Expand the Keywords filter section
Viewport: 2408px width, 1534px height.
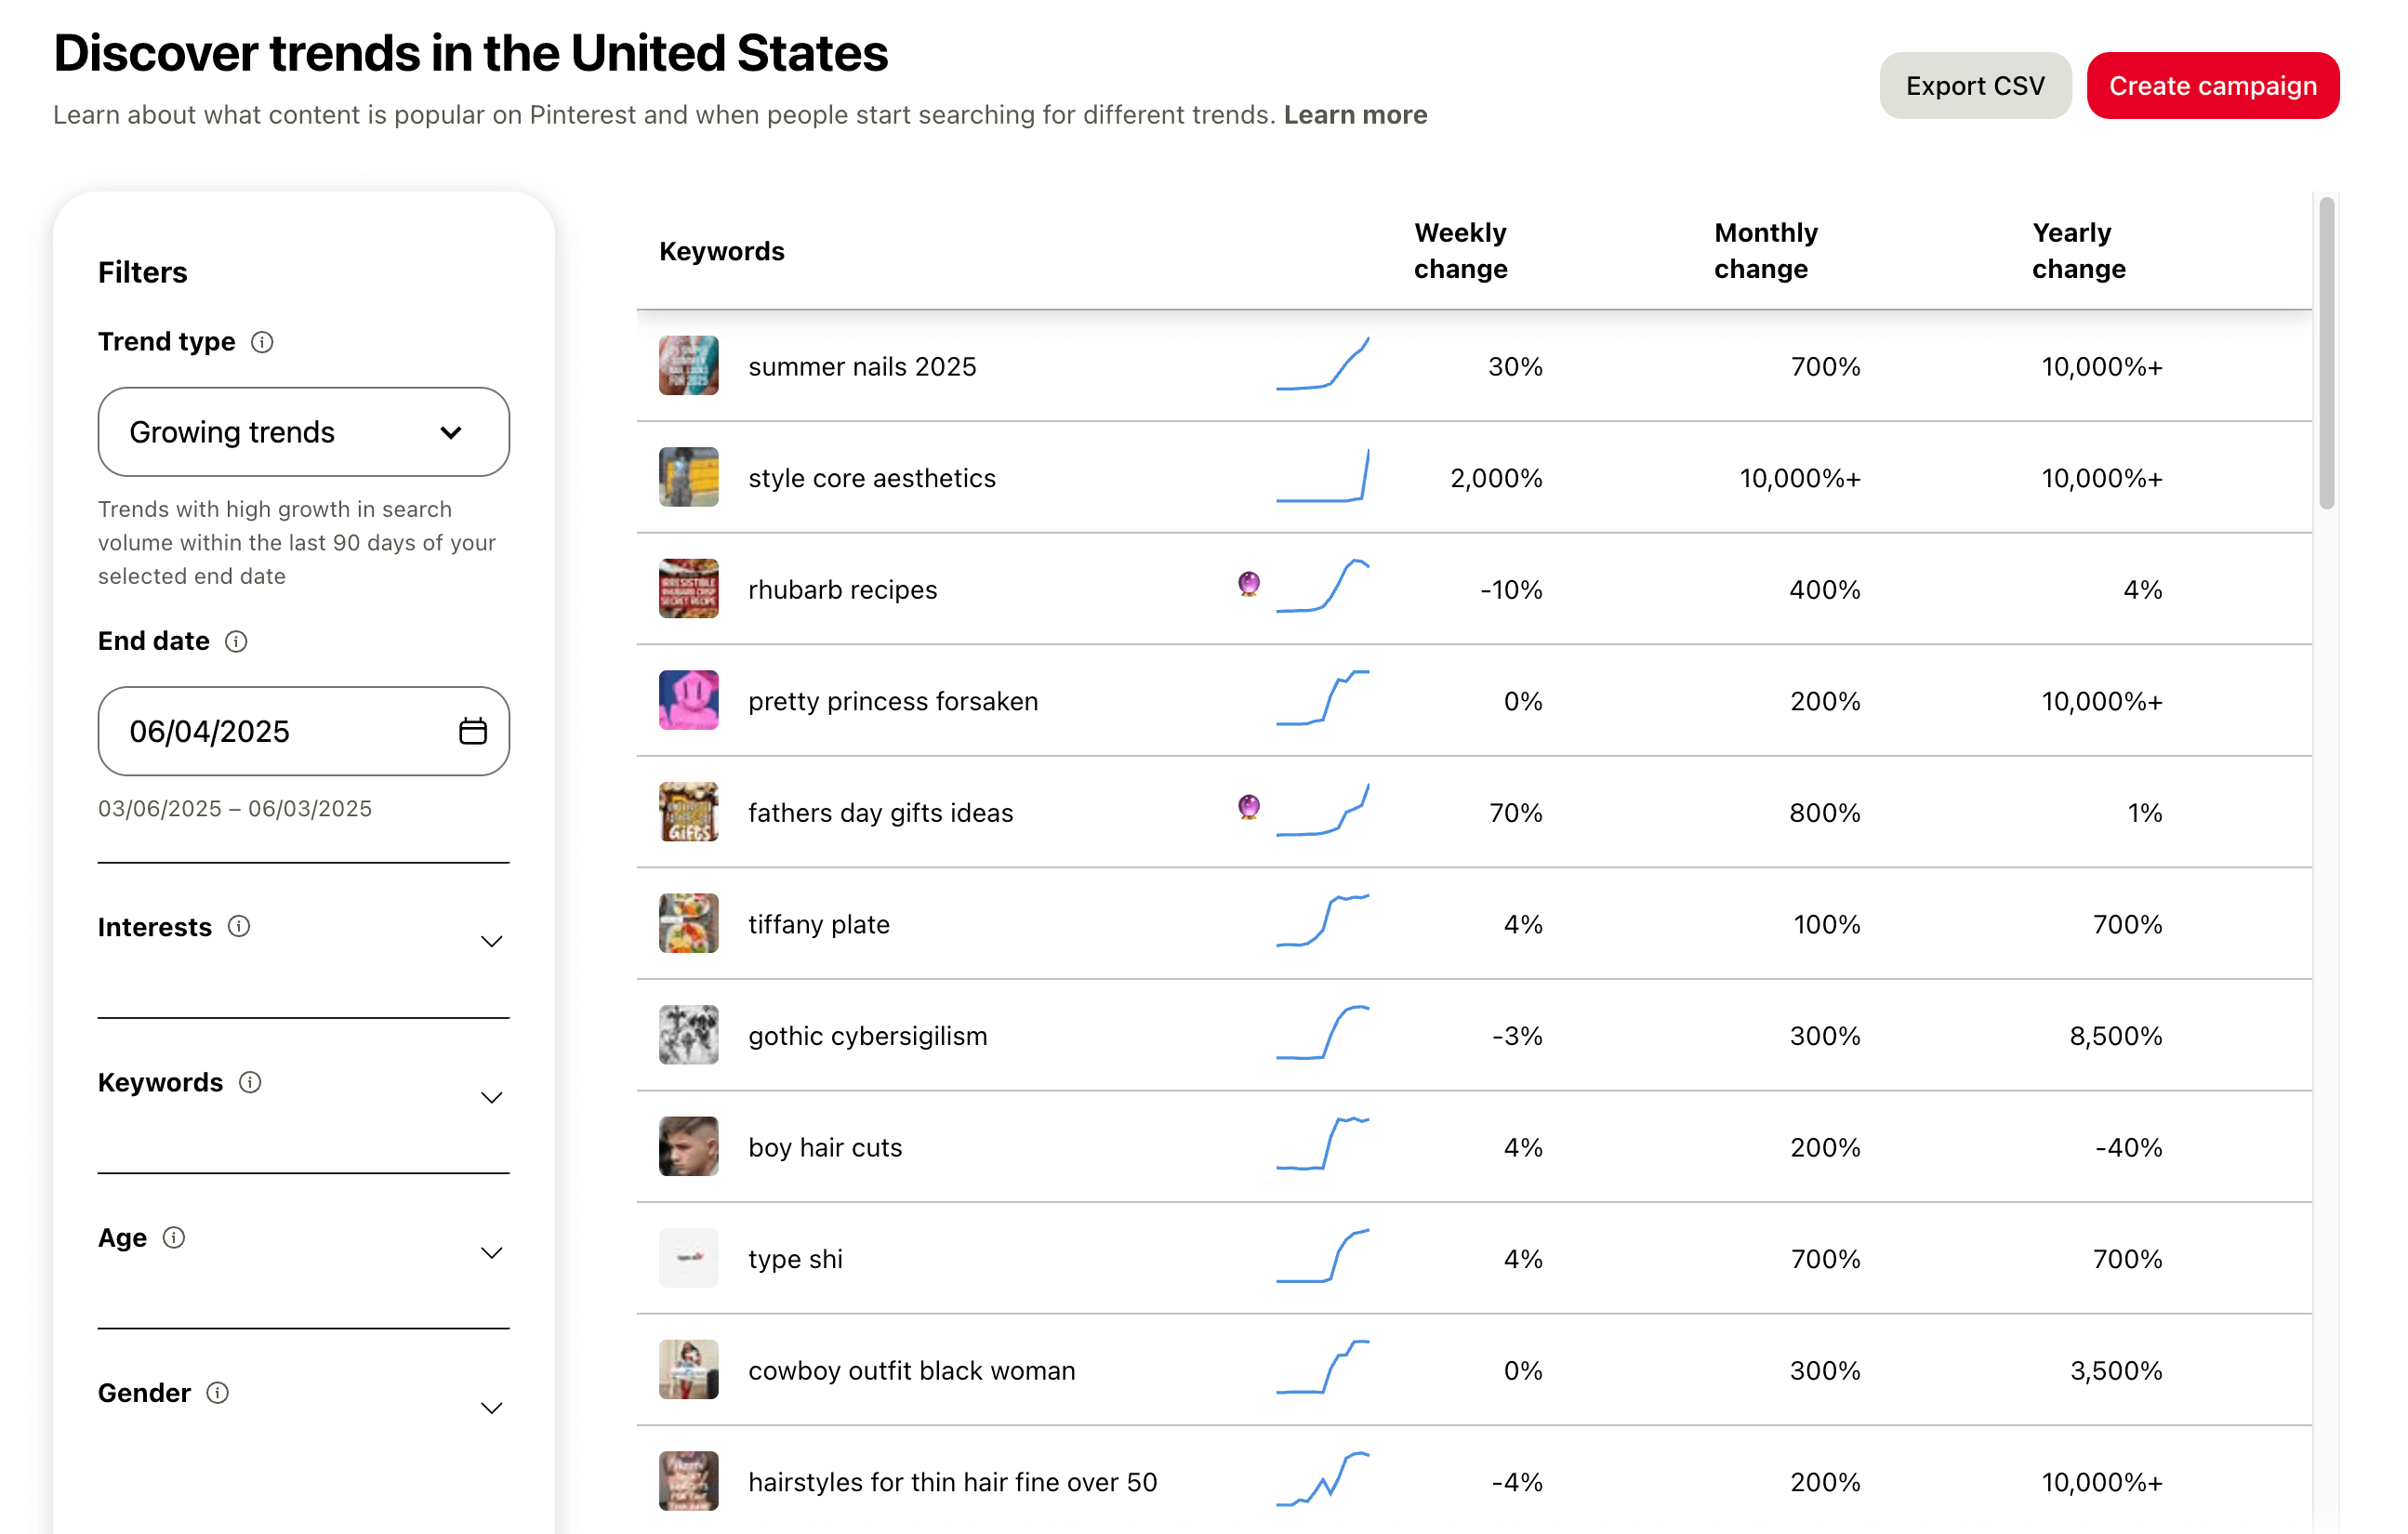491,1097
